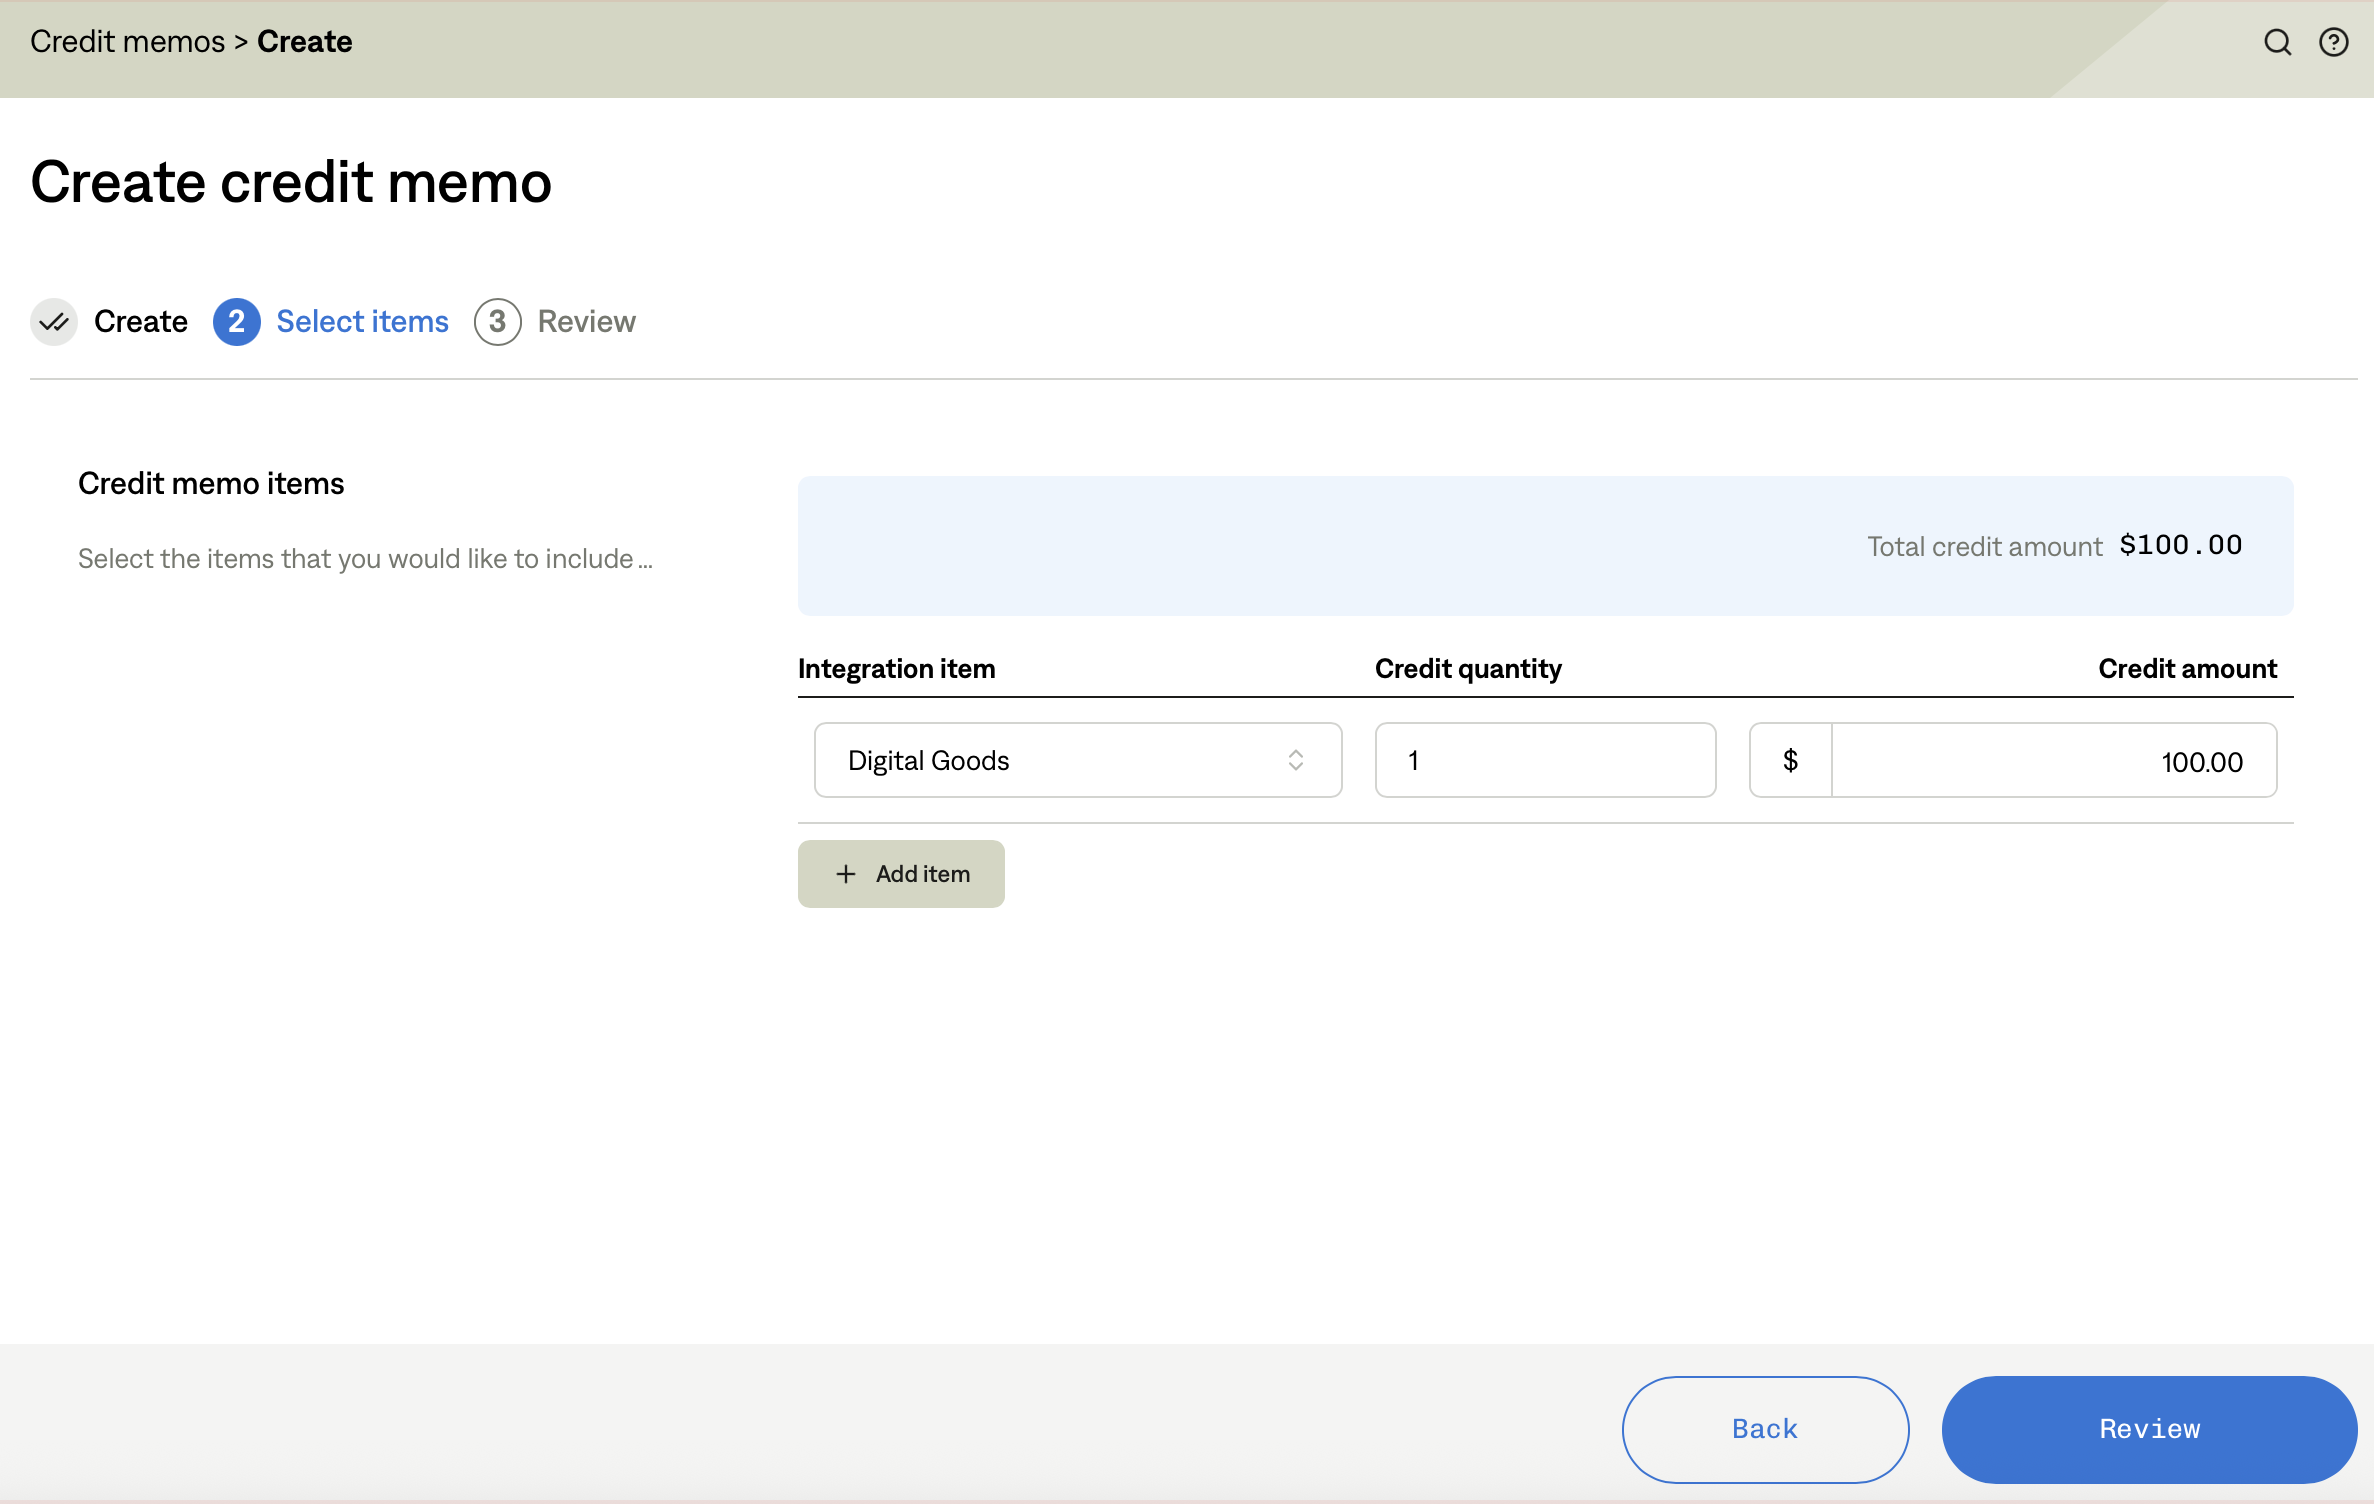Focus the Credit amount 100.00 field

click(2053, 761)
